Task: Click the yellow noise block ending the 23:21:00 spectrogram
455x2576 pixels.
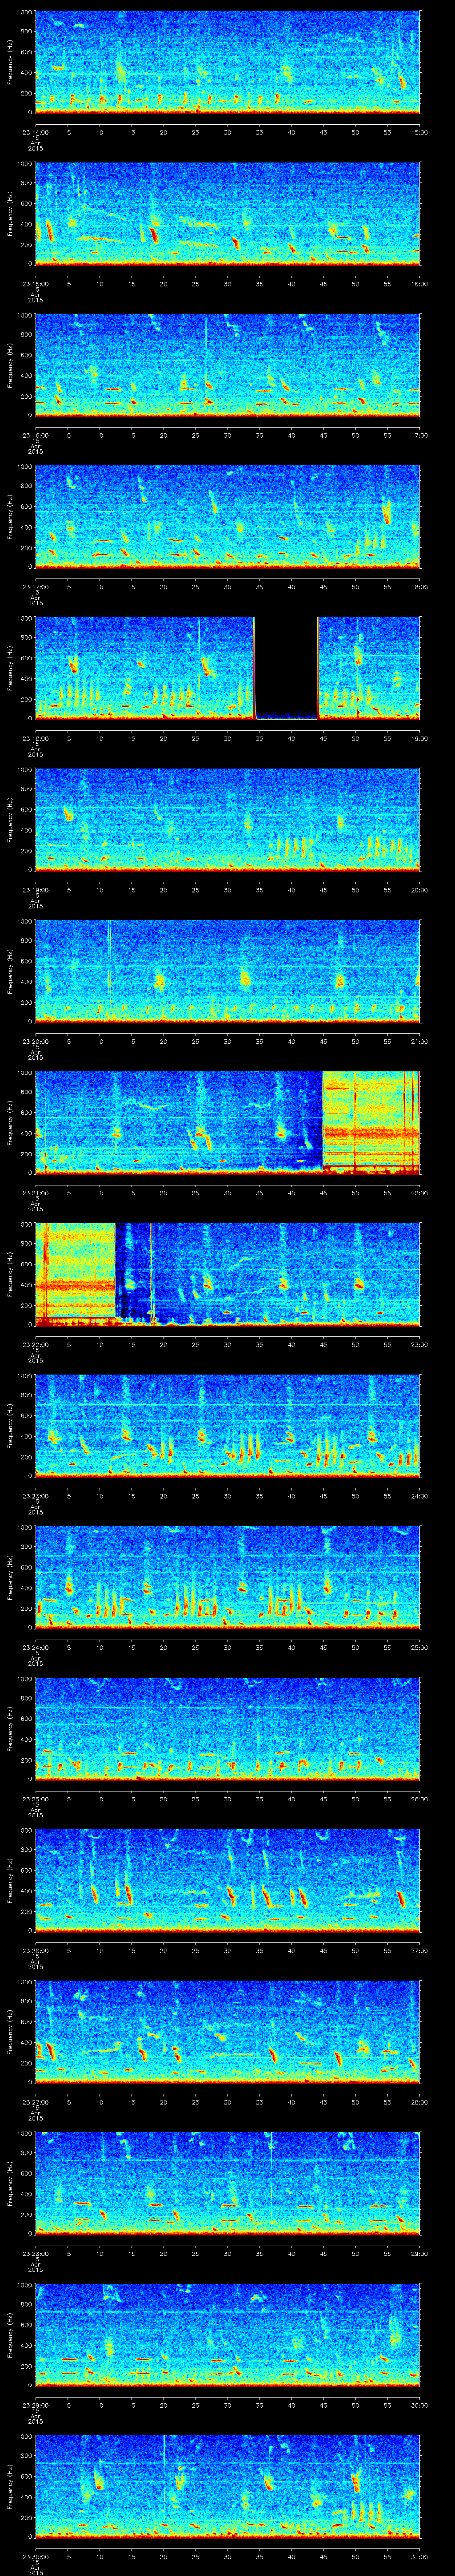Action: tap(371, 1122)
